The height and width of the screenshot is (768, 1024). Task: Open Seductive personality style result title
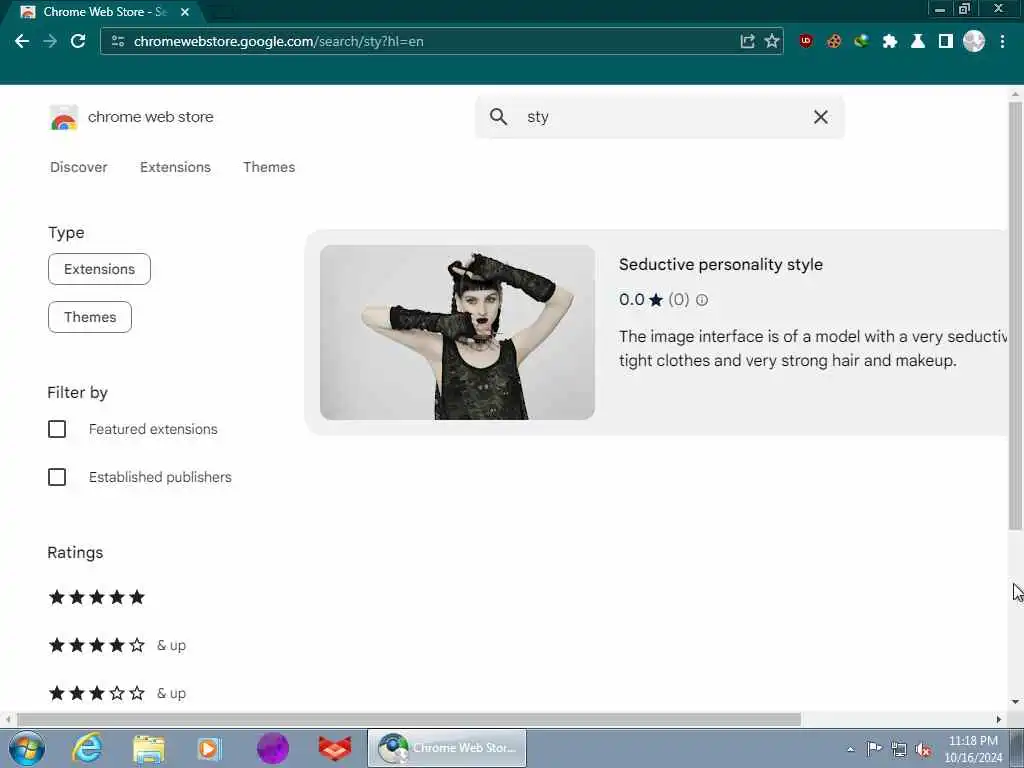pyautogui.click(x=720, y=264)
